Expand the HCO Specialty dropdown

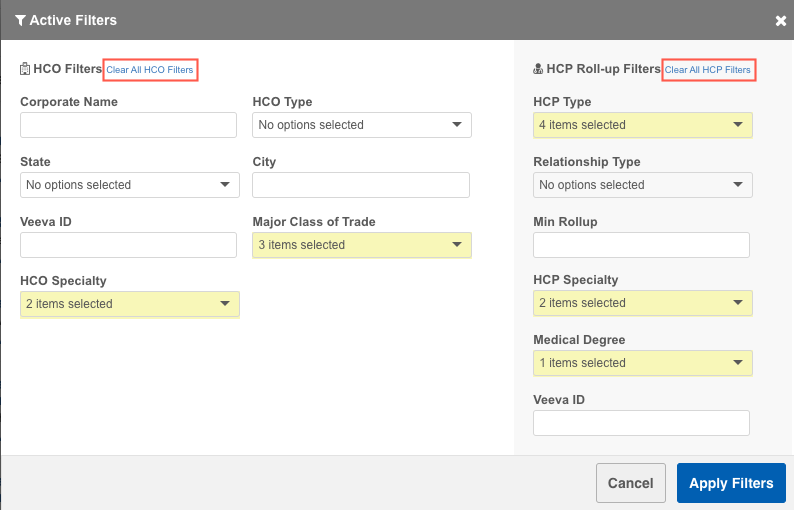pyautogui.click(x=129, y=304)
